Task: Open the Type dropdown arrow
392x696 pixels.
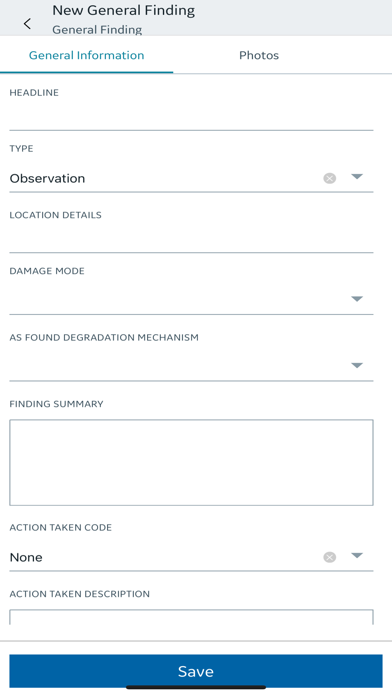Action: (357, 177)
